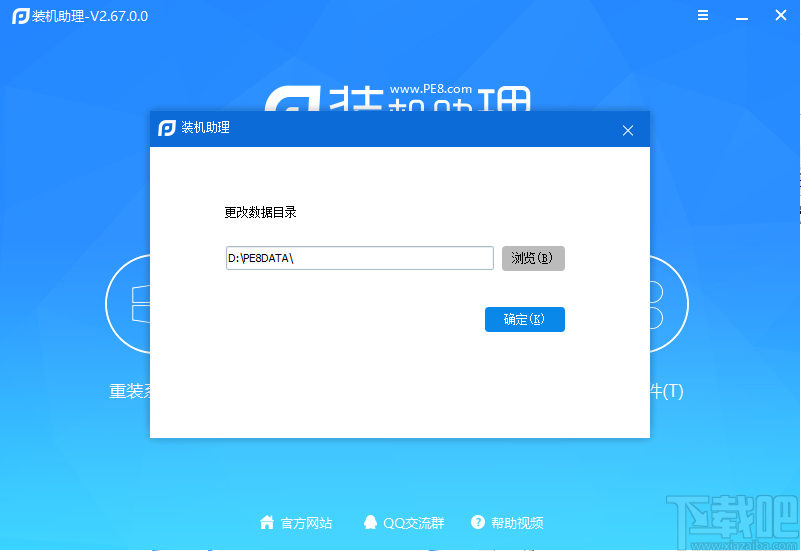
Task: Click the 装机助理 dialog logo icon
Action: pyautogui.click(x=167, y=128)
